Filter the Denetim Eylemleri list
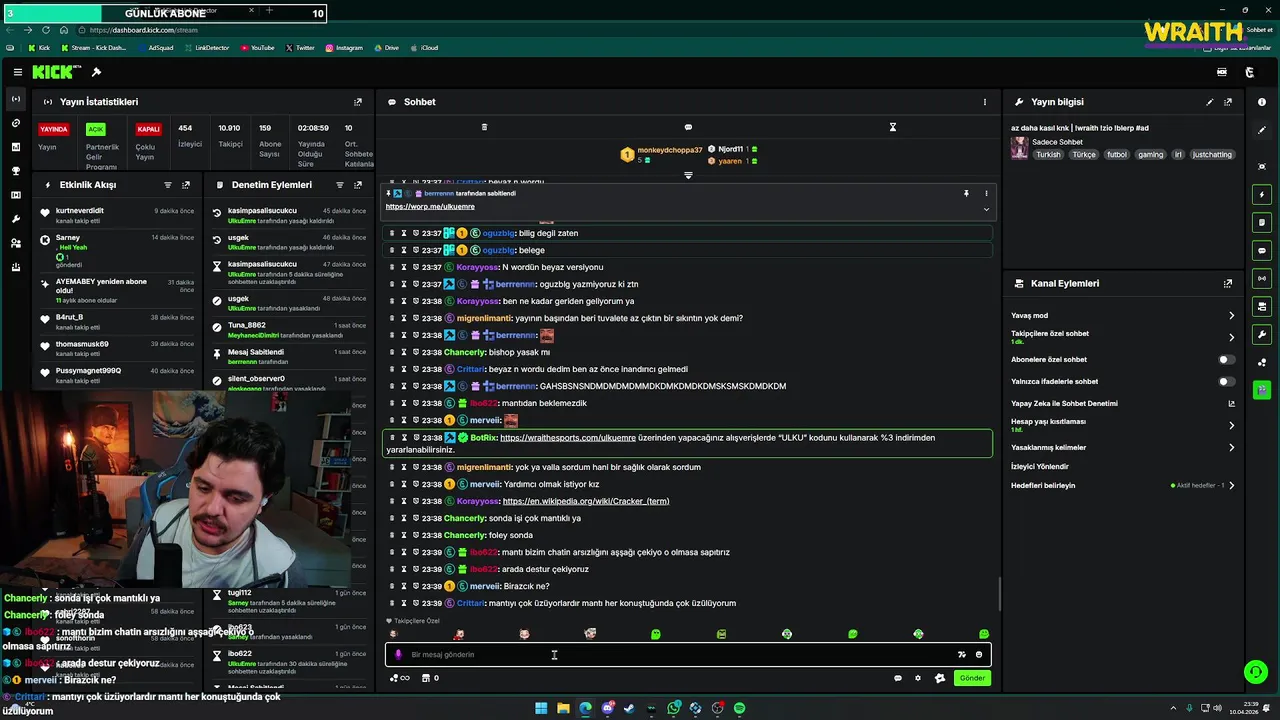 coord(340,185)
